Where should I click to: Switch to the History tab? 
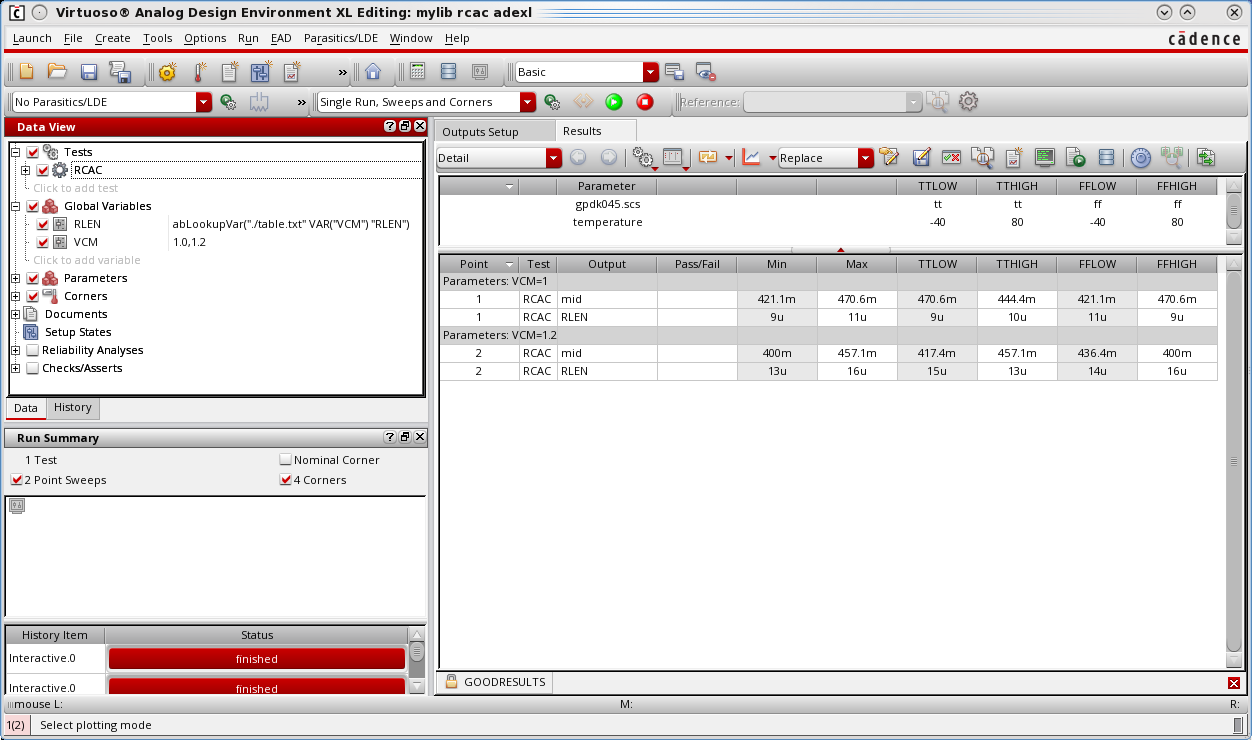click(73, 408)
